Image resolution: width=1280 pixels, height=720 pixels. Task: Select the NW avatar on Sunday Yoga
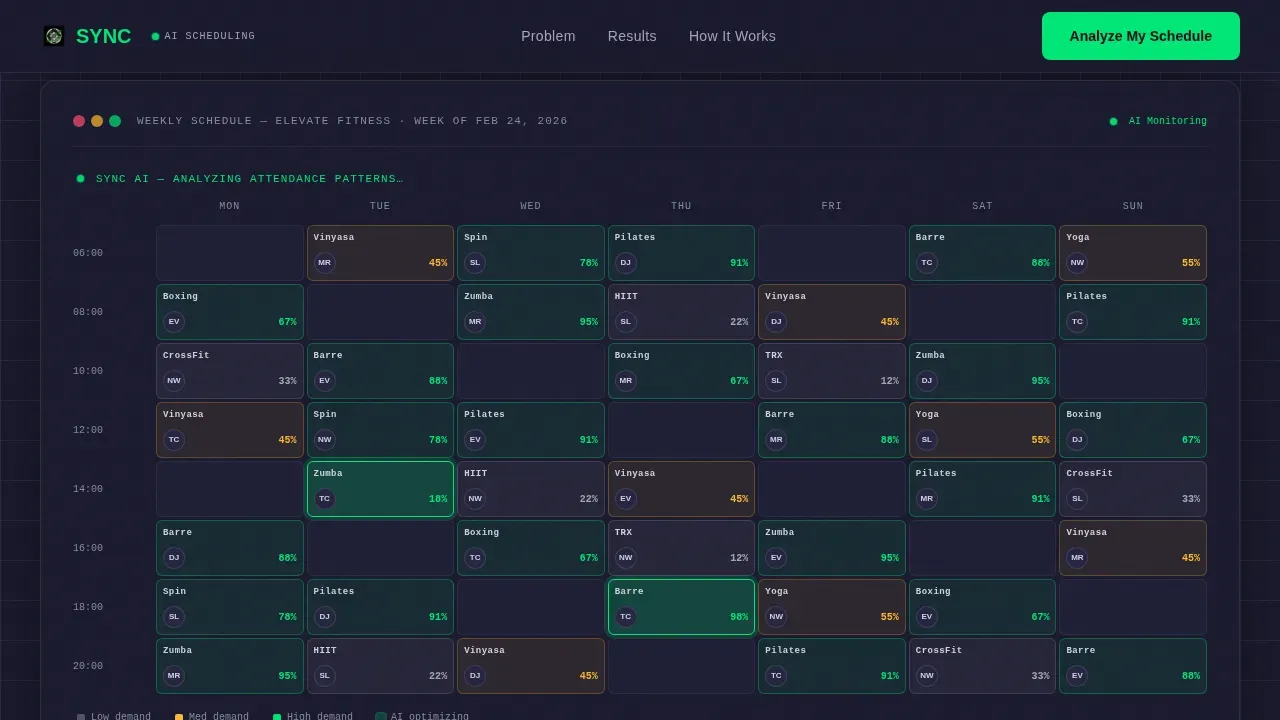click(x=1077, y=263)
